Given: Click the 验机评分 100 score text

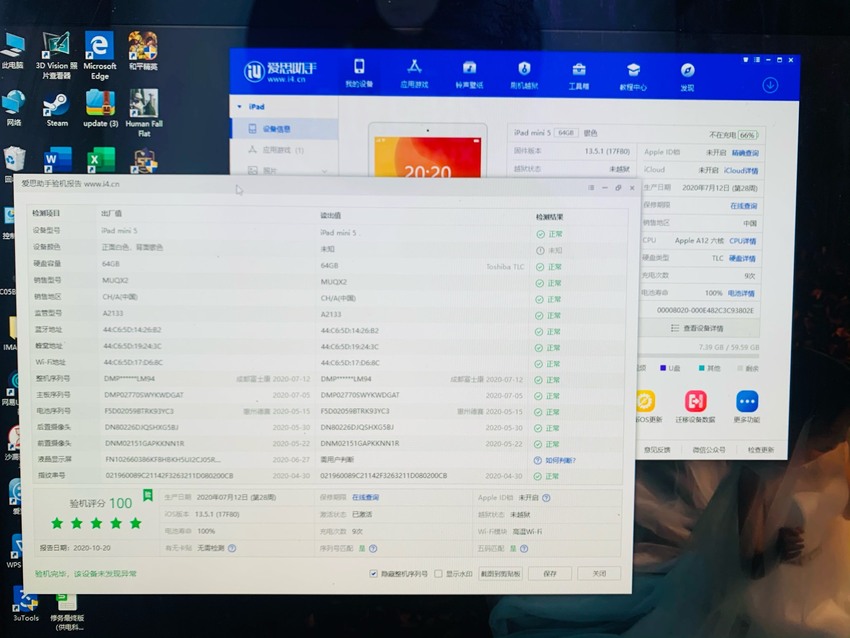Looking at the screenshot, I should [x=101, y=504].
